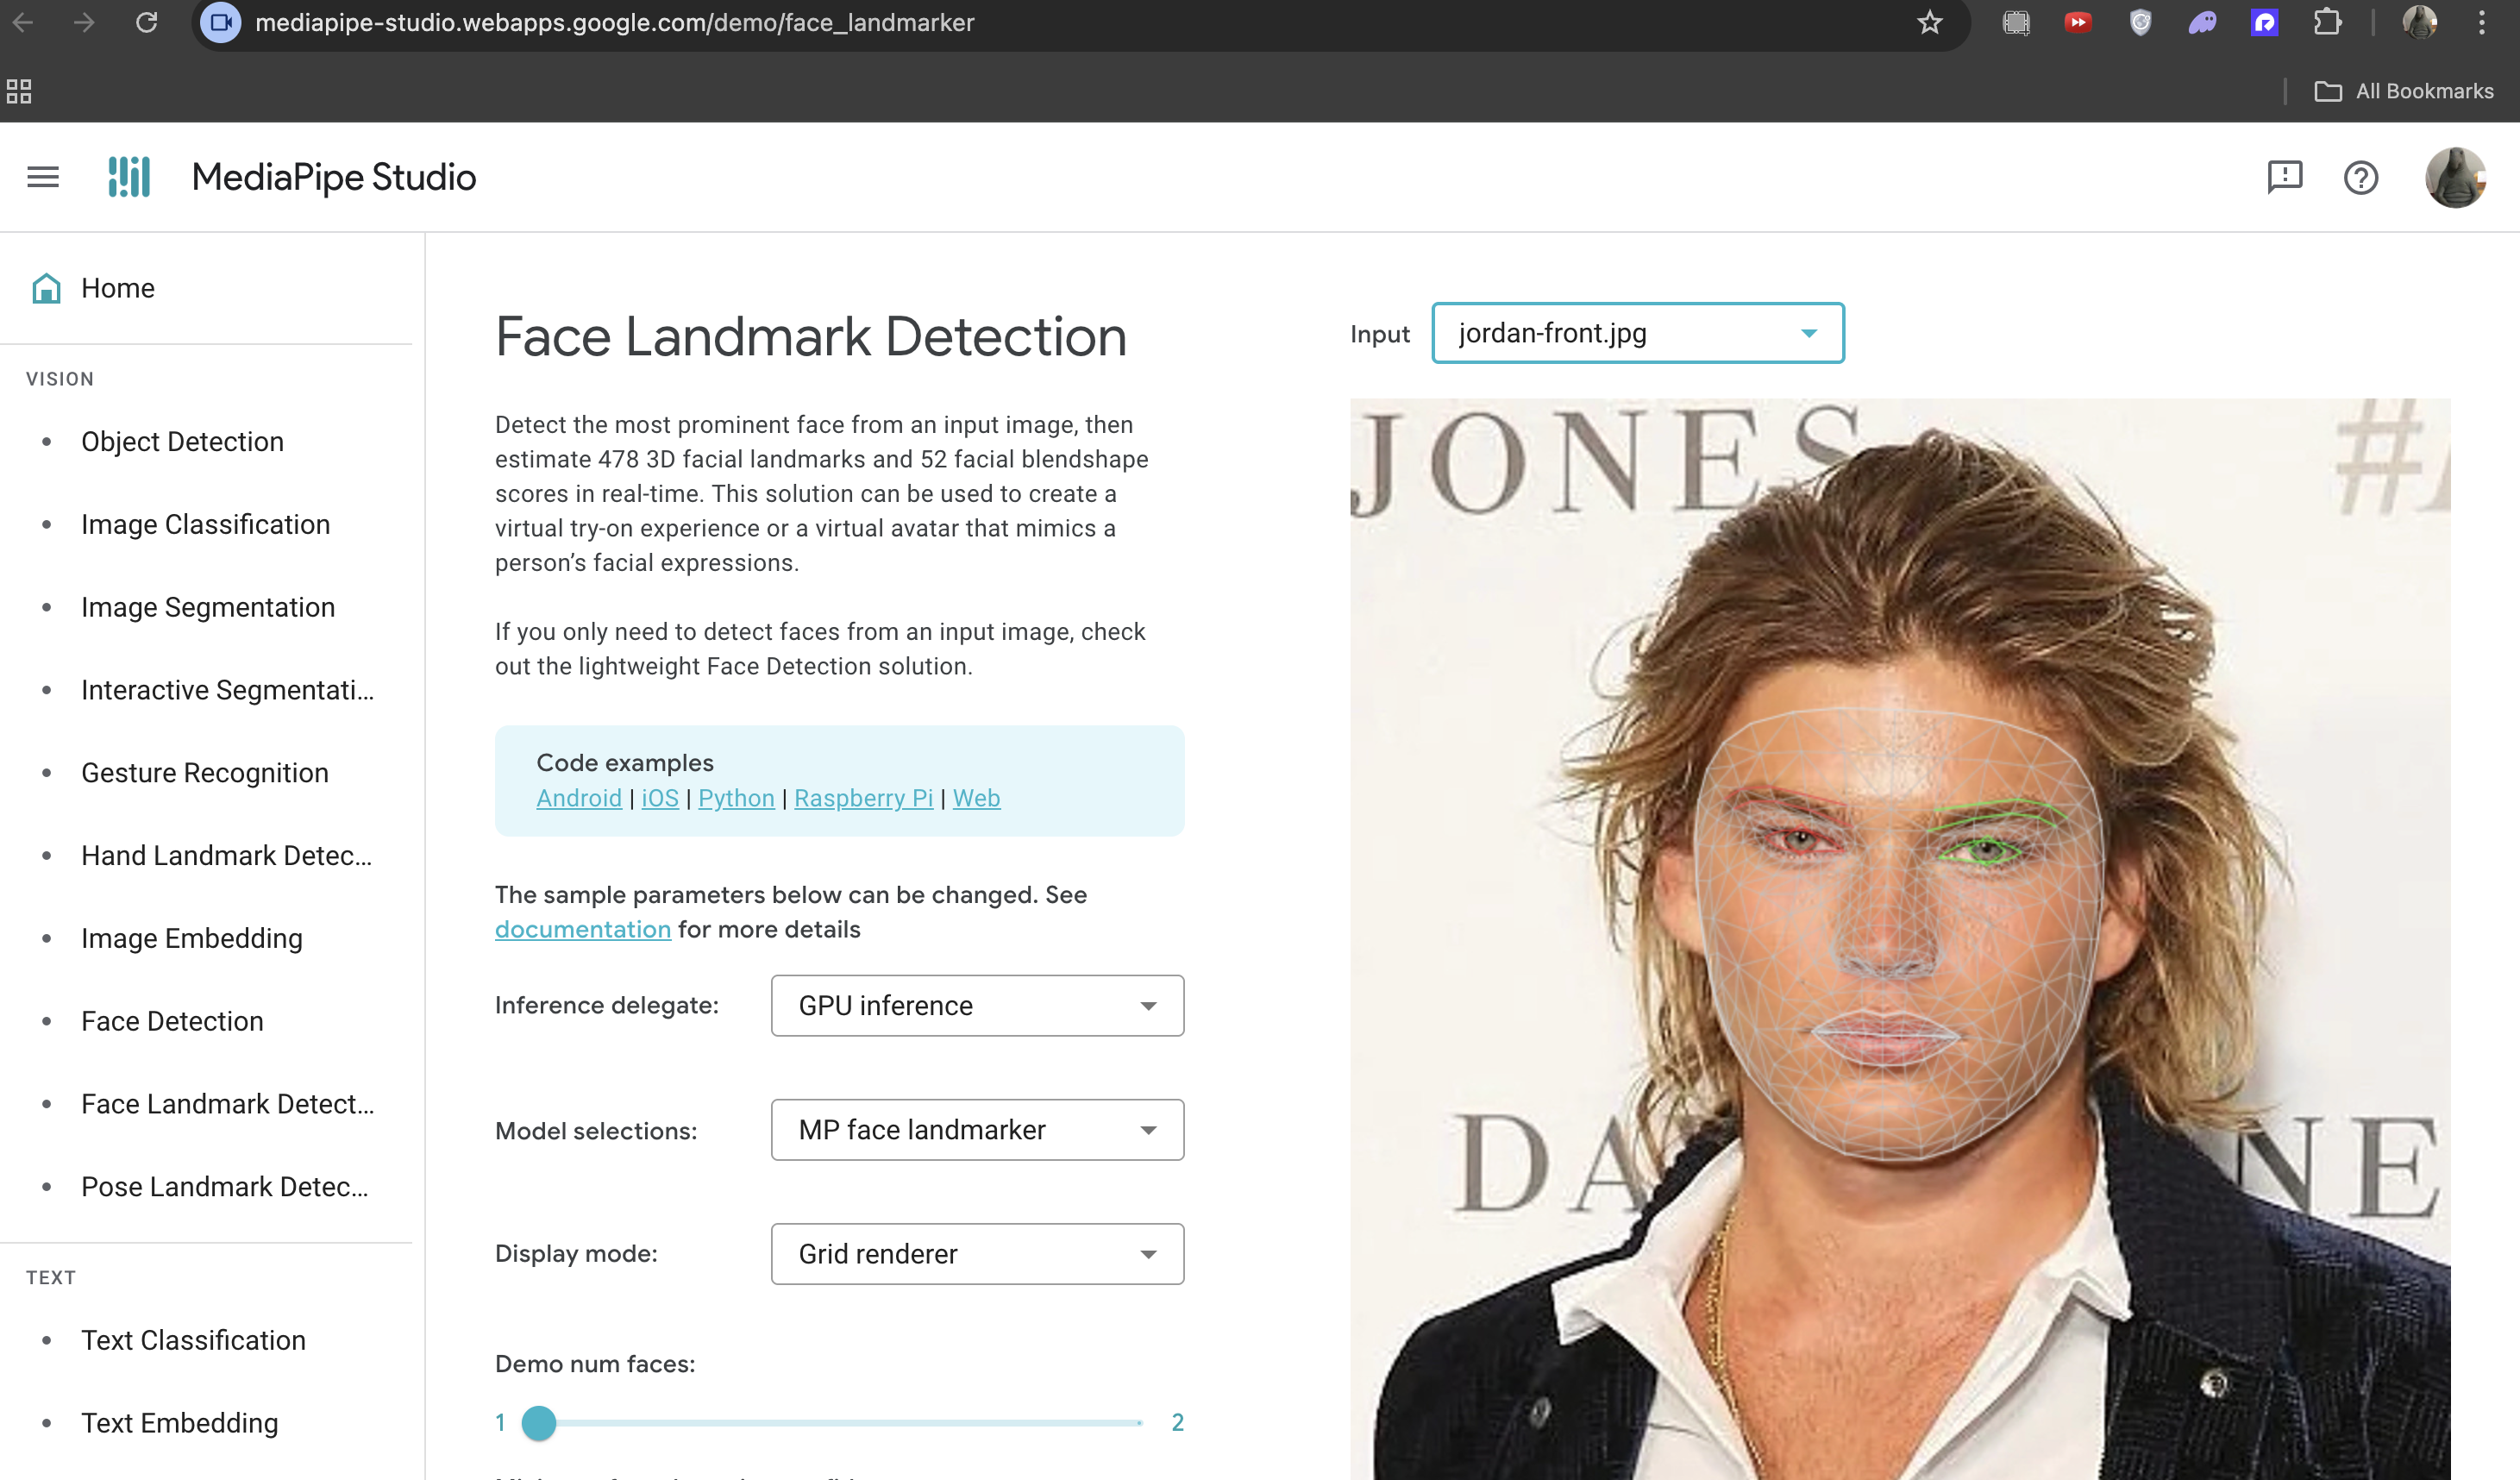Click the Demo num faces slider handle
2520x1480 pixels.
tap(539, 1422)
